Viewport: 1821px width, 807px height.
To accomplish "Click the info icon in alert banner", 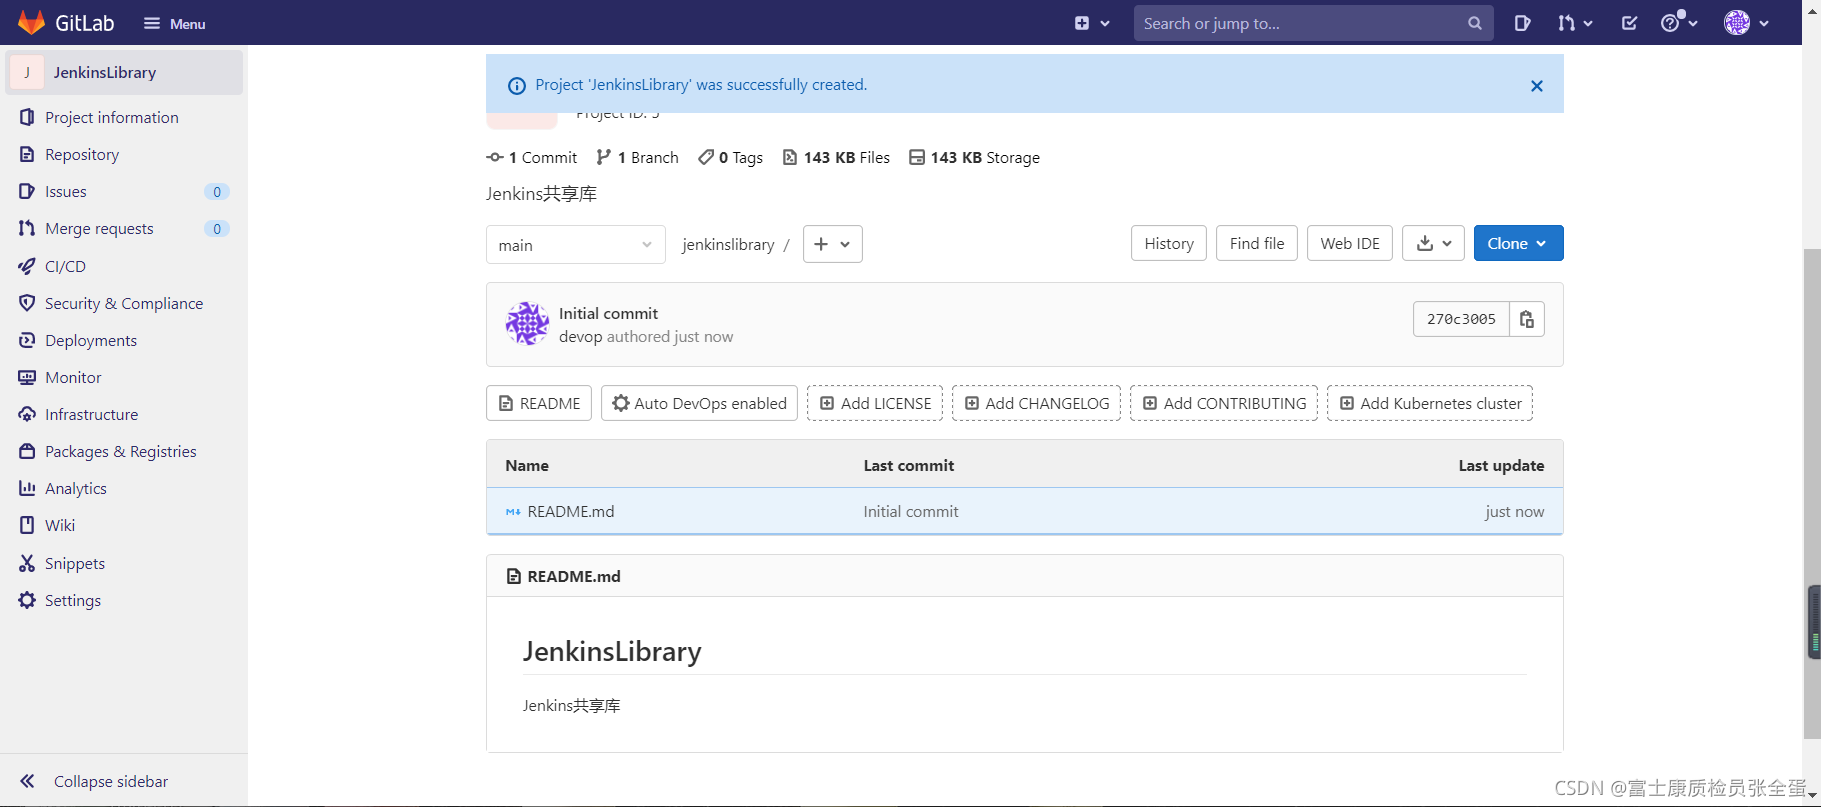I will [517, 86].
